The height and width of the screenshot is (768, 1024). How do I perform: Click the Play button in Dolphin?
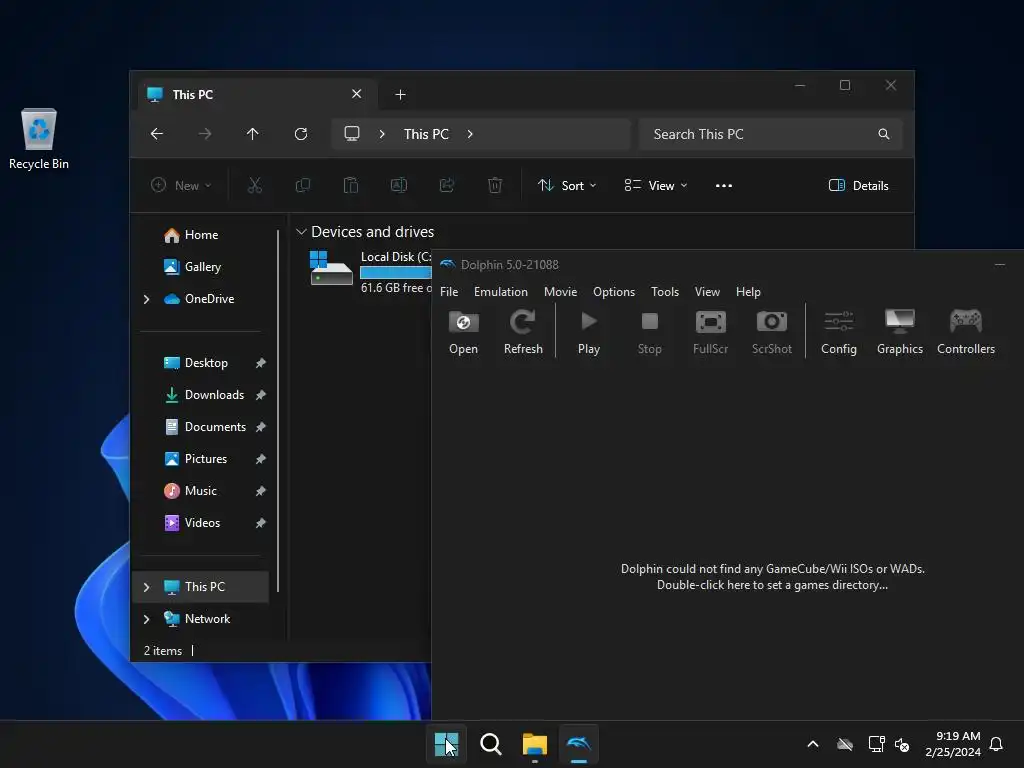click(x=588, y=332)
